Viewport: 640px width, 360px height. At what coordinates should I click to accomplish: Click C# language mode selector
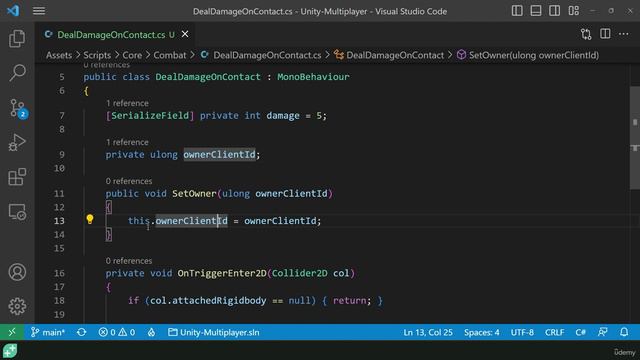(580, 332)
